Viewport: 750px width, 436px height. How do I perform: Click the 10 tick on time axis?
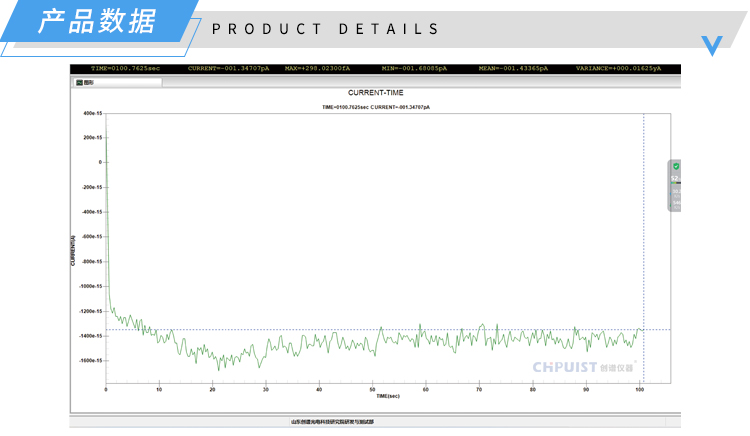159,390
